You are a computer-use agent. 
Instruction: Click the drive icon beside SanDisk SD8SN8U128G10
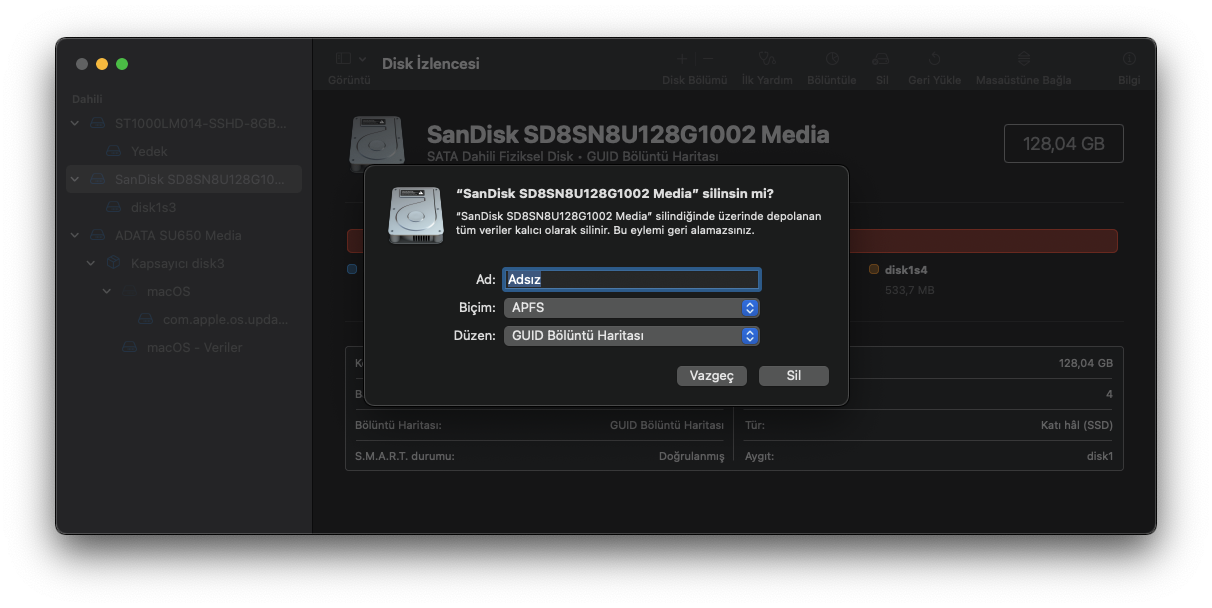pyautogui.click(x=97, y=179)
